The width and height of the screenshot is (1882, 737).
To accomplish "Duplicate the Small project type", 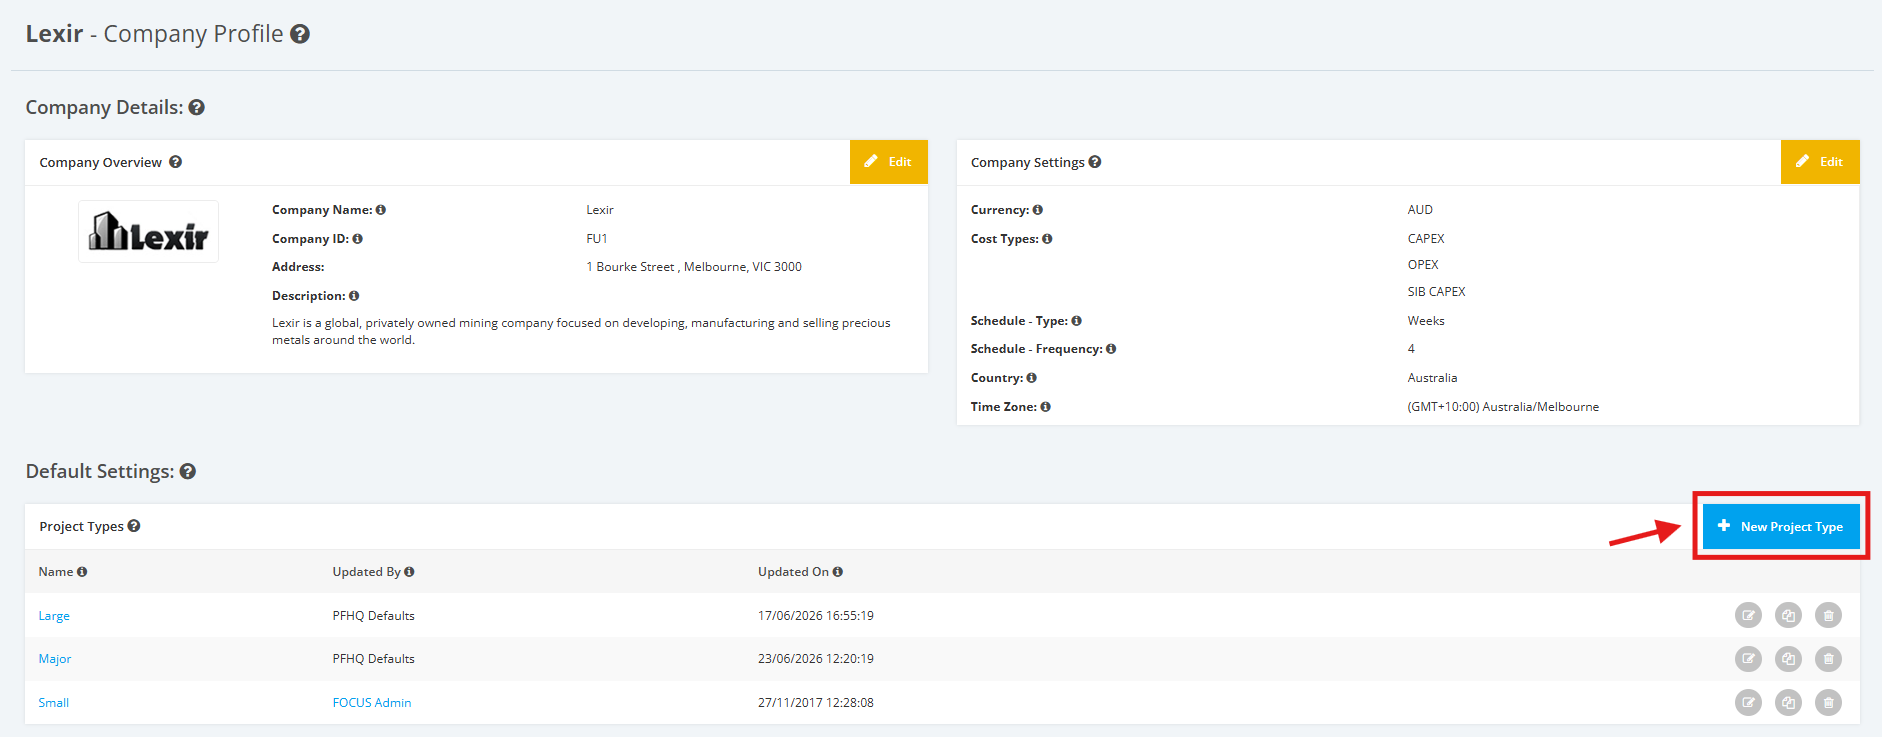I will 1788,702.
